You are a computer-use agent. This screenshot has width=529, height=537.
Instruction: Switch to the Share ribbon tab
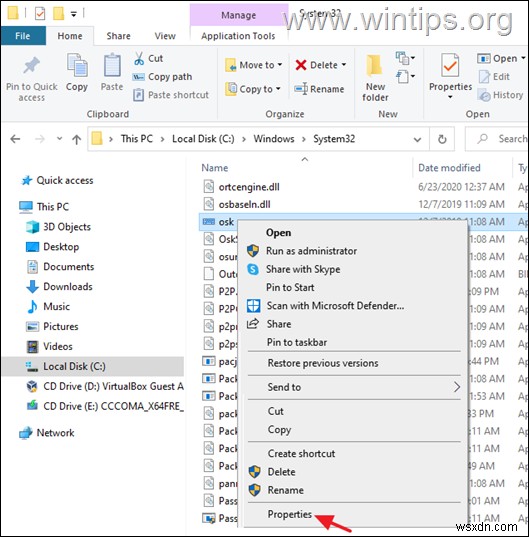pos(118,36)
